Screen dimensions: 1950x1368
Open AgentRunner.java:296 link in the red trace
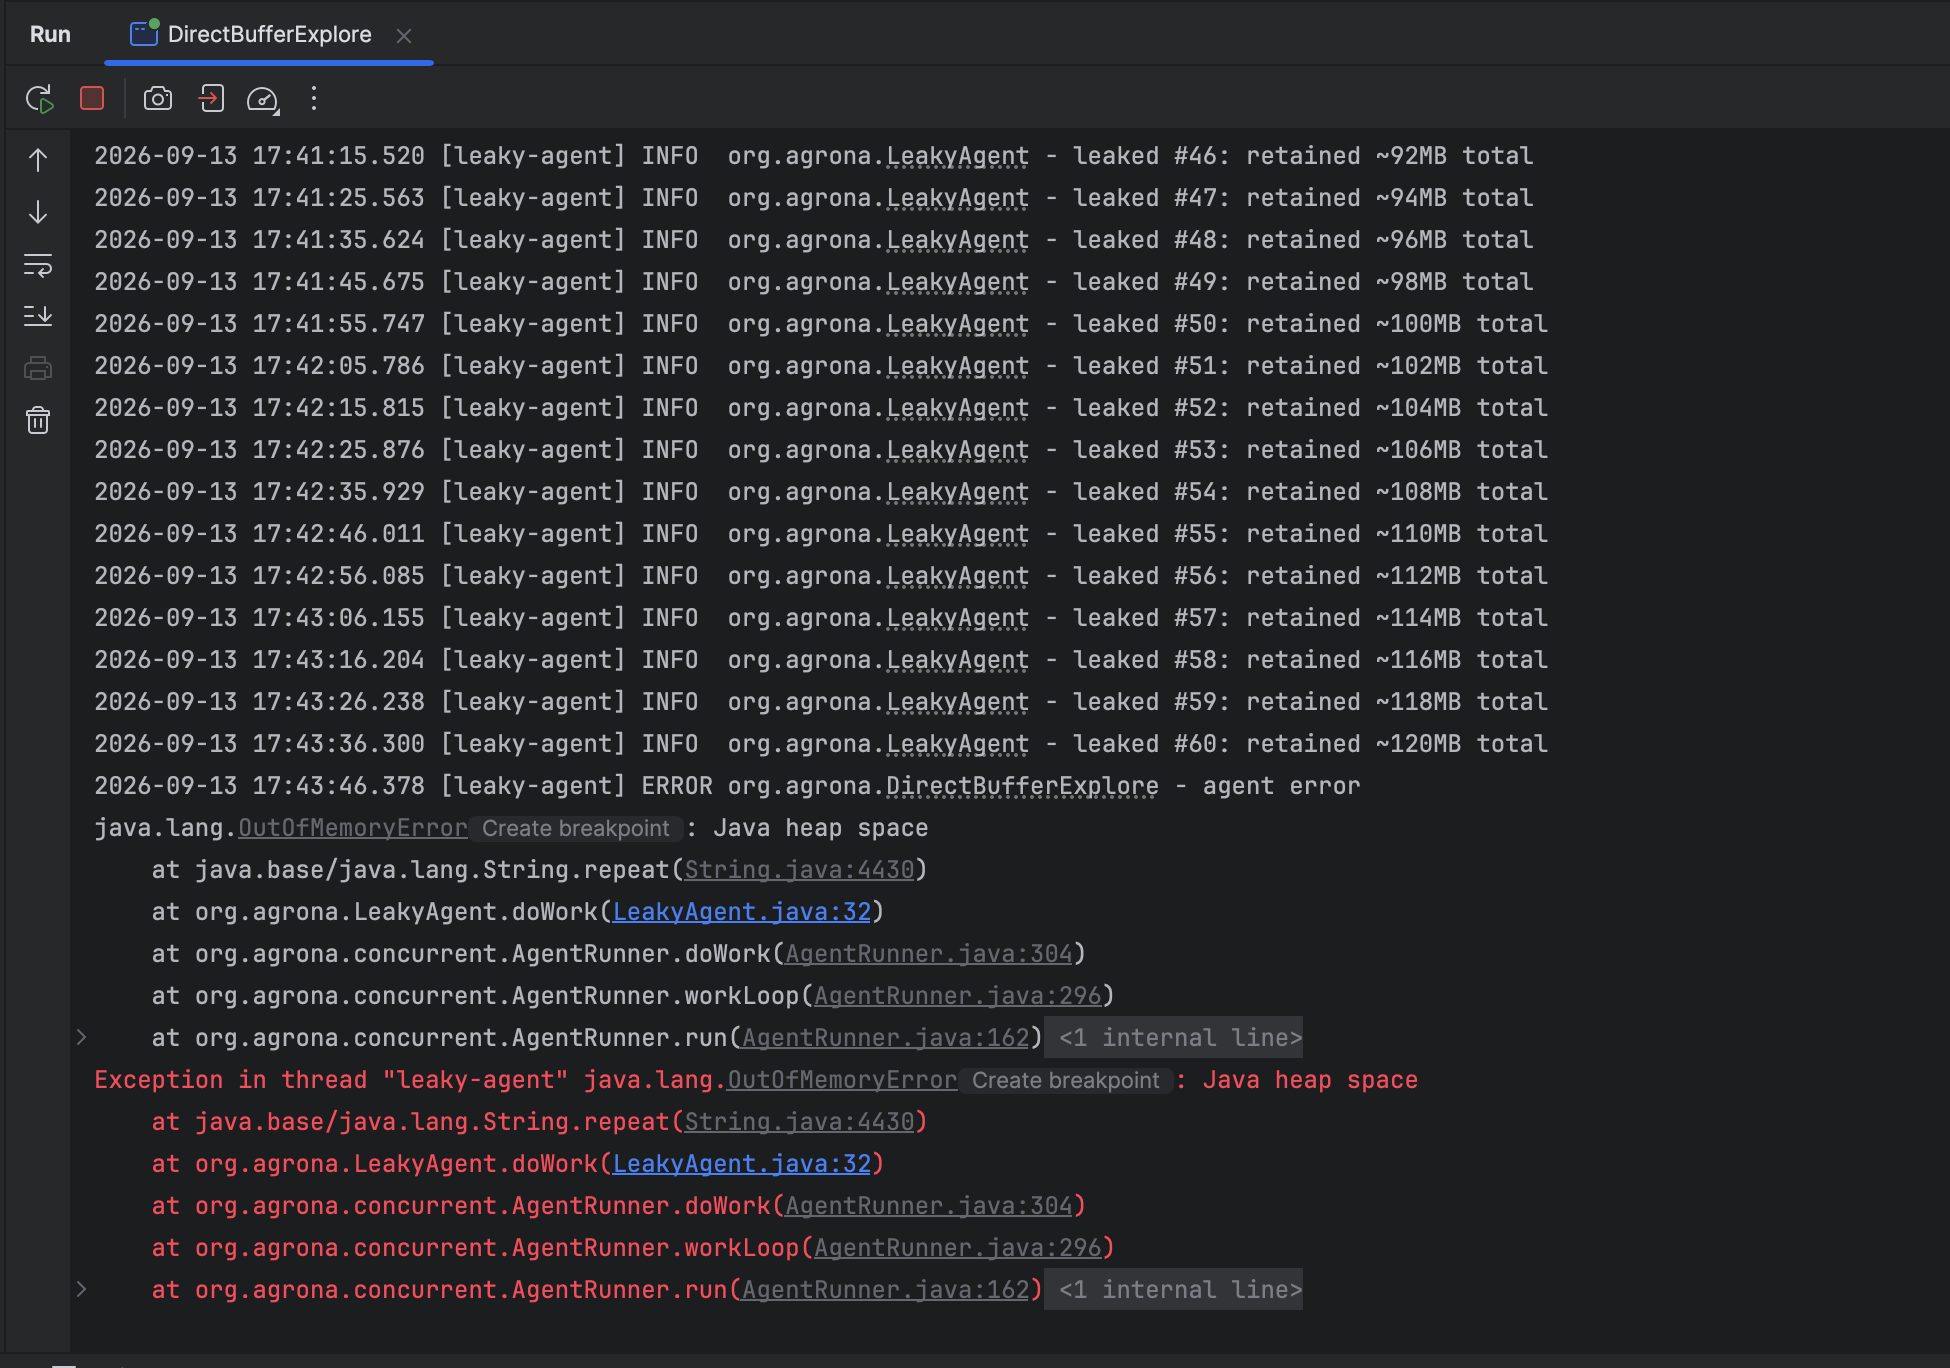click(958, 1248)
